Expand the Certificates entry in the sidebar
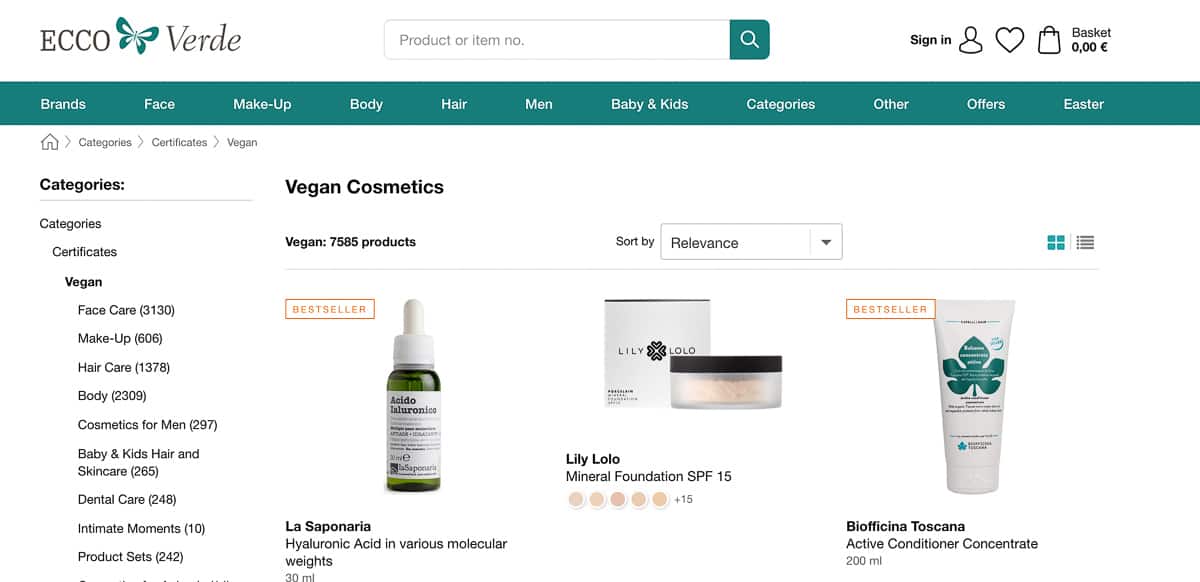 (84, 251)
